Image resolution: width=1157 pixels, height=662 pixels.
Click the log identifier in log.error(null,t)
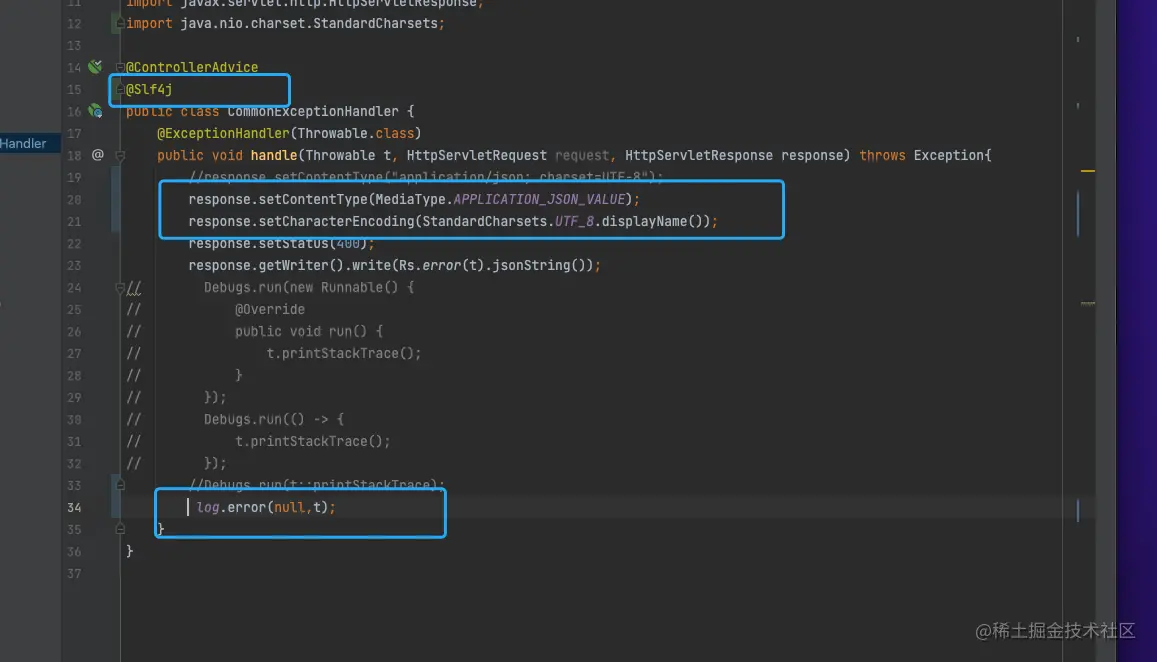pyautogui.click(x=207, y=507)
